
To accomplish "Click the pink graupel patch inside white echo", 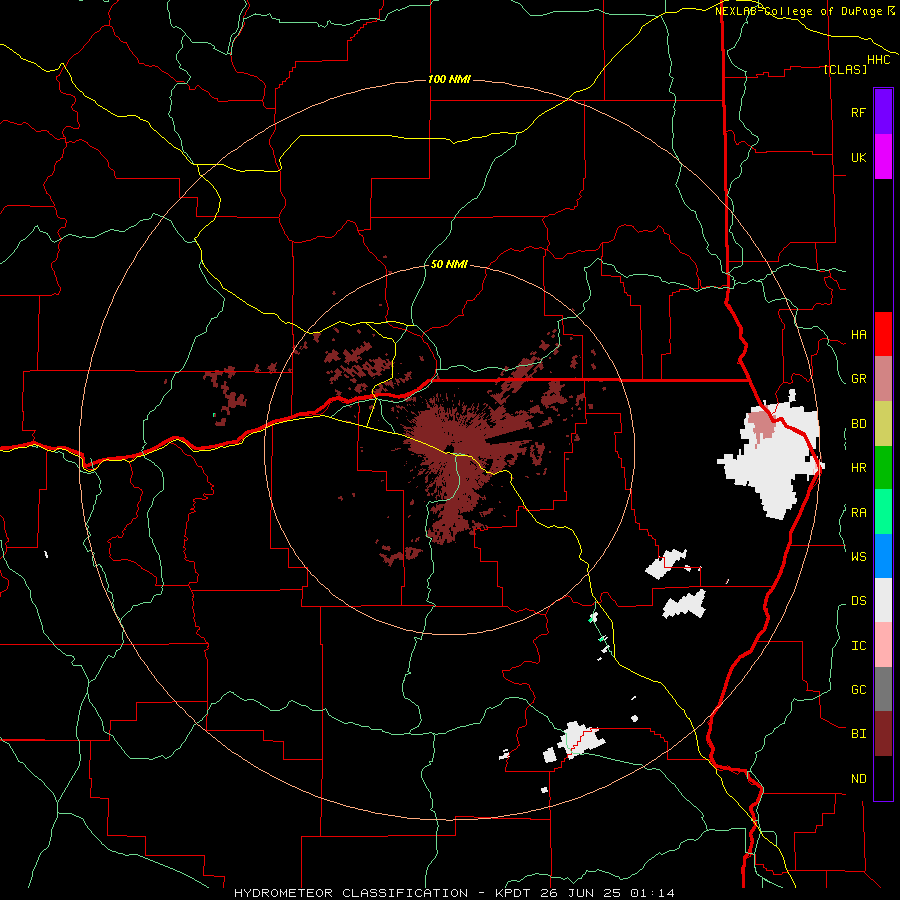I will [x=762, y=424].
